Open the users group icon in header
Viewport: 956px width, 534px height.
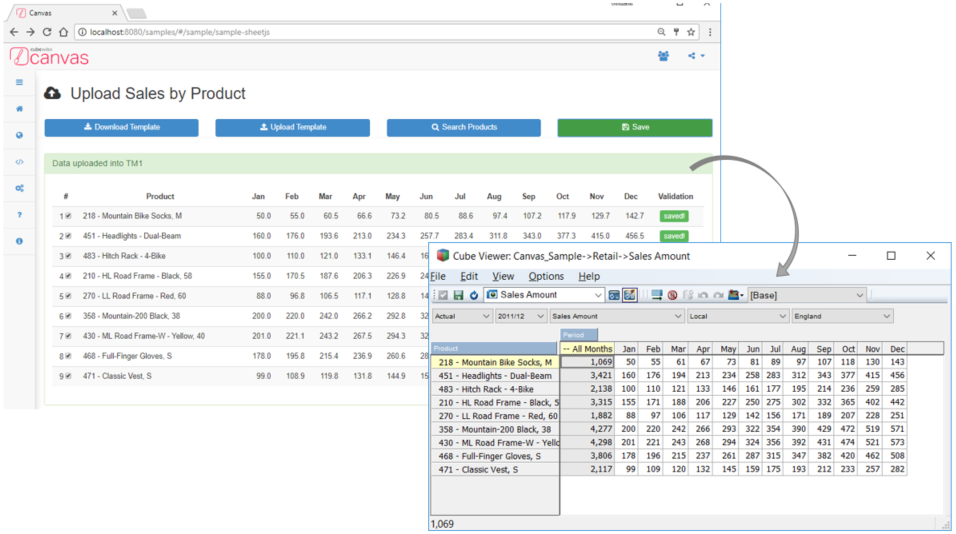coord(663,56)
